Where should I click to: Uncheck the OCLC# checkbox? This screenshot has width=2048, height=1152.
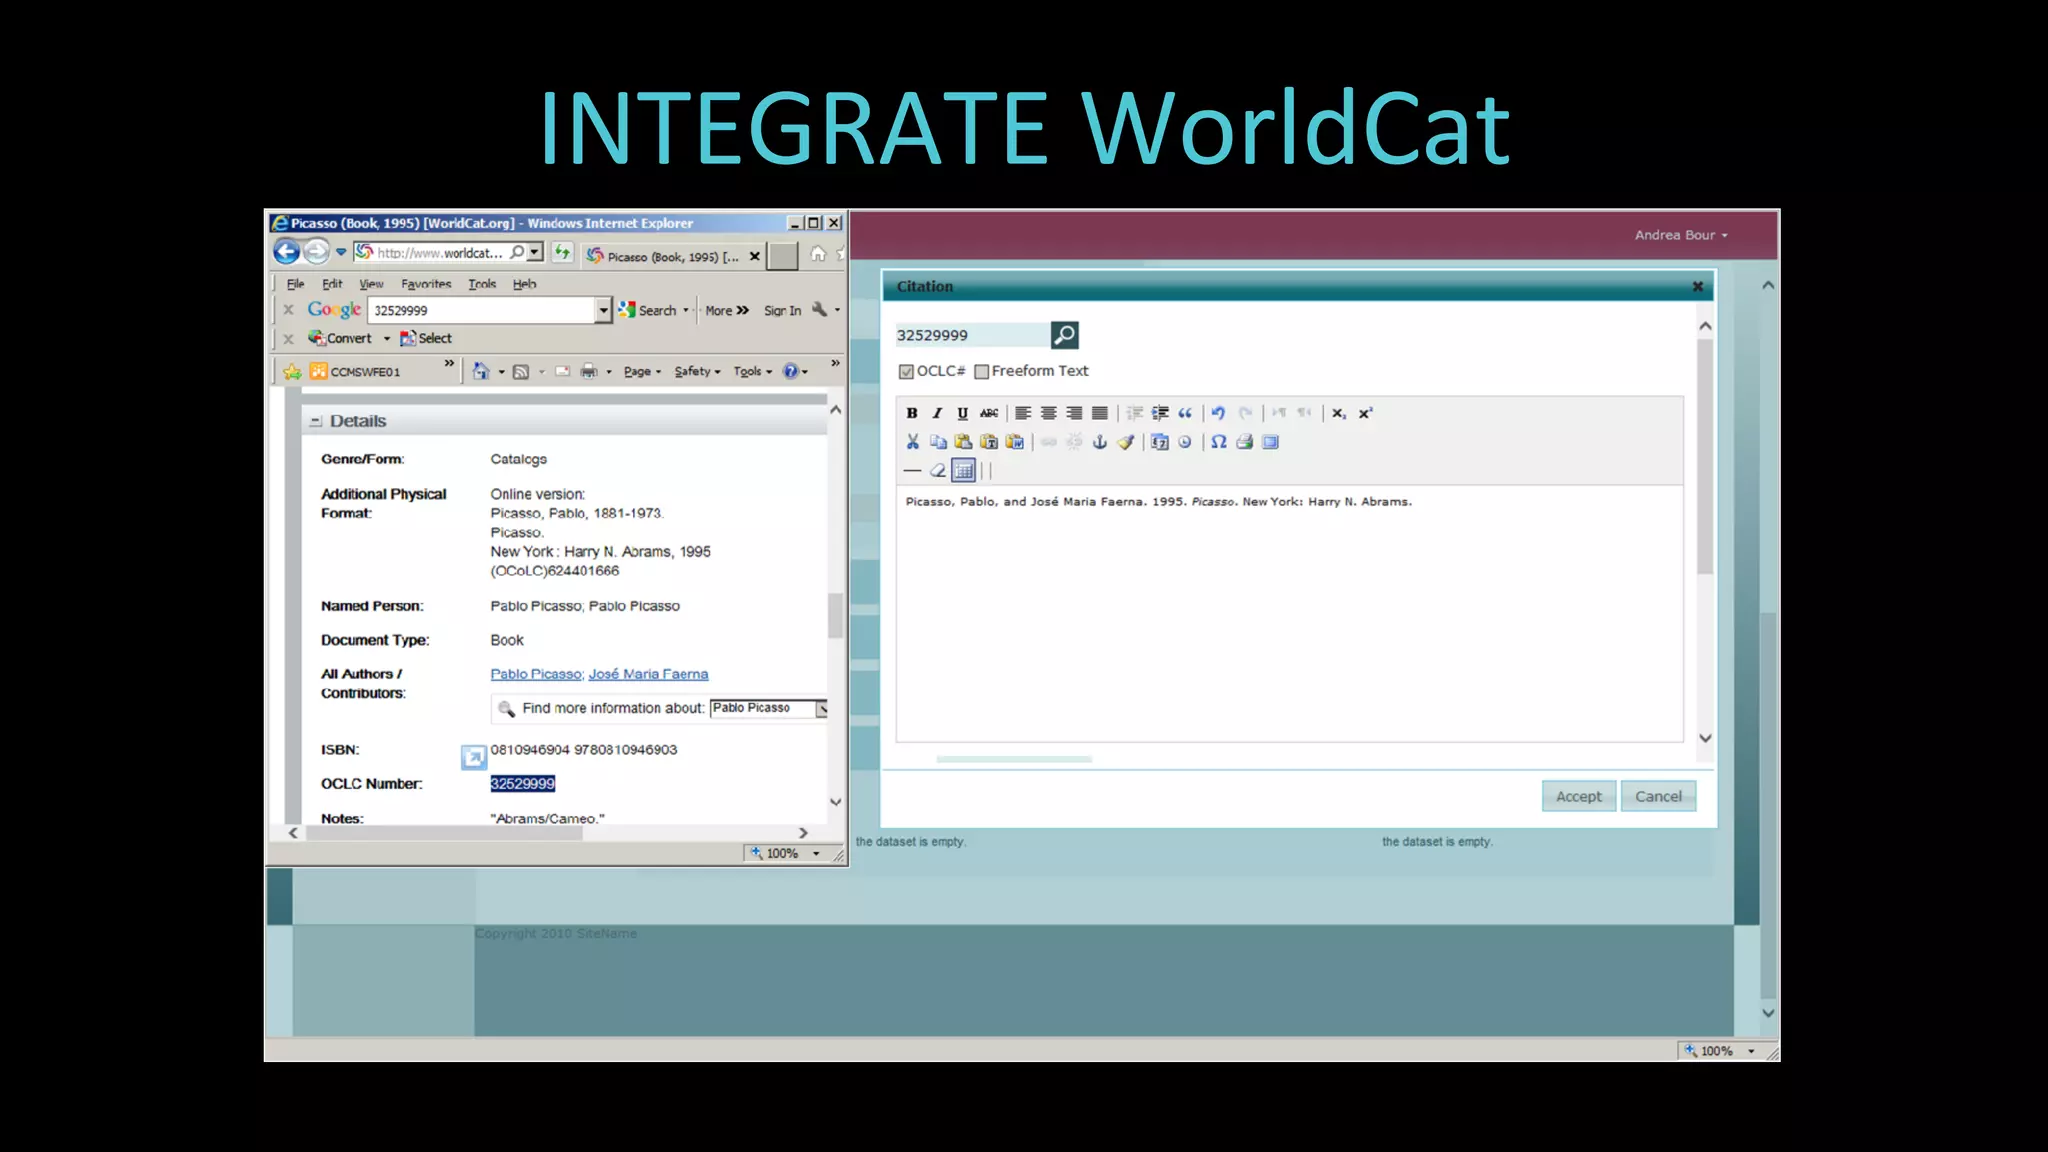pos(906,372)
